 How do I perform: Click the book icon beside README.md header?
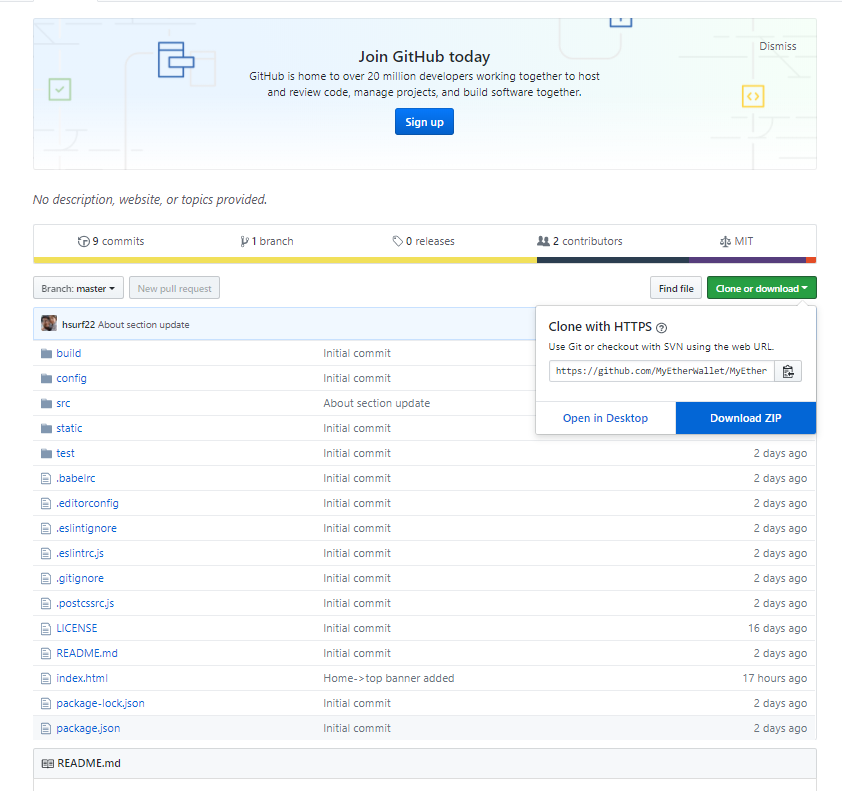(48, 764)
